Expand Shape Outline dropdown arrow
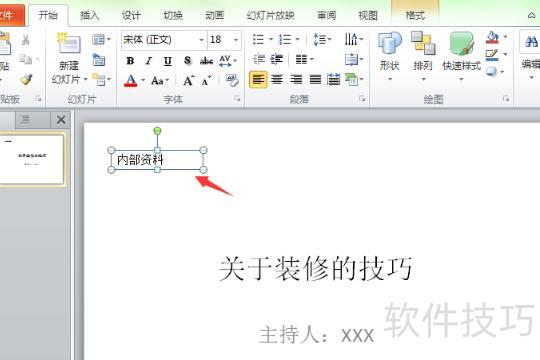Viewport: 540px width, 360px height. 505,54
